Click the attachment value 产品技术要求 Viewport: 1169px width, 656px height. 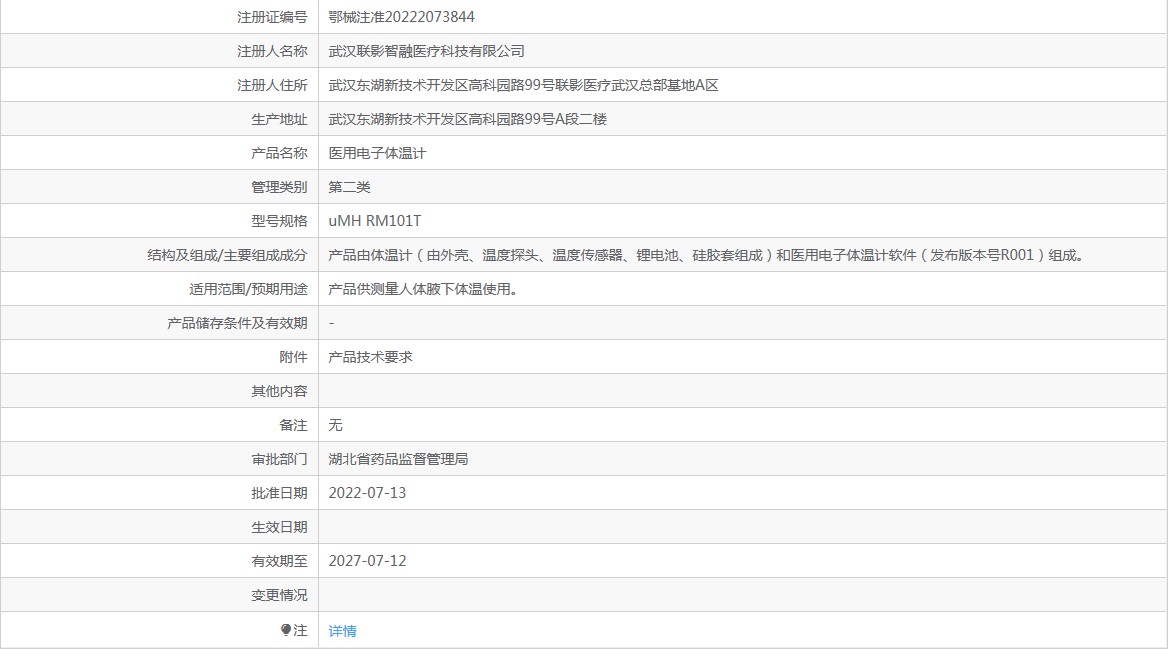pos(371,357)
